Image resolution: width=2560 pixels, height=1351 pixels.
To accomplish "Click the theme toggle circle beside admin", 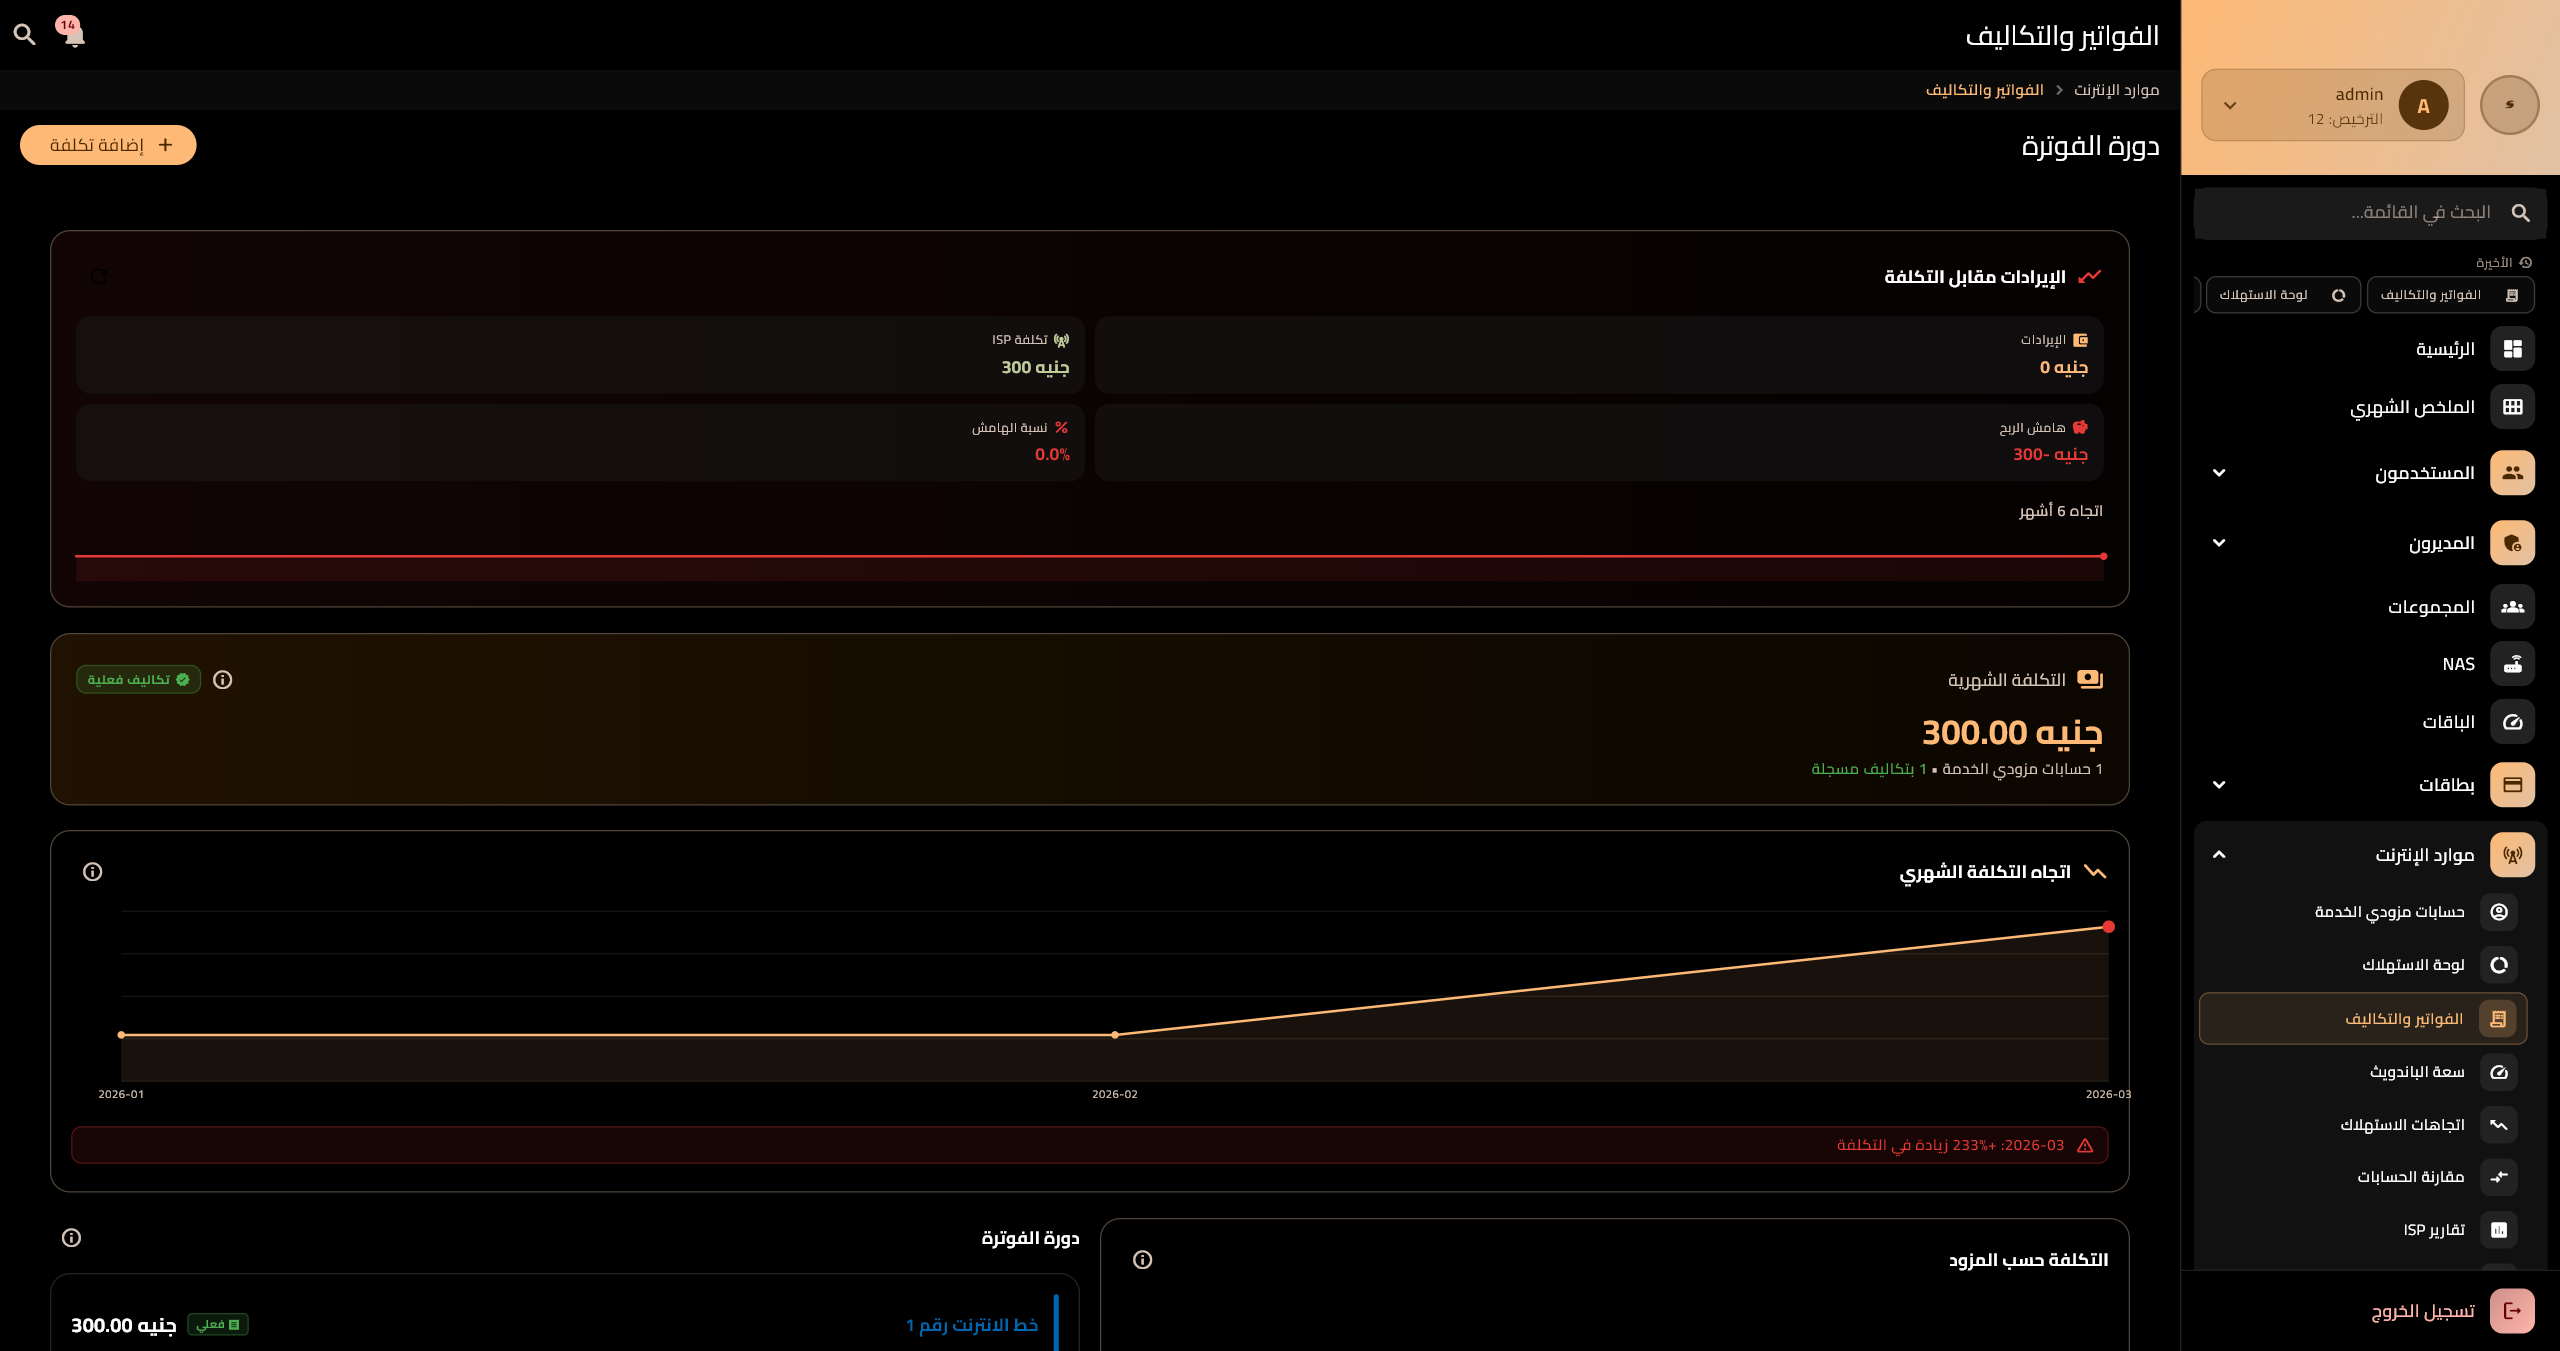I will click(x=2509, y=105).
